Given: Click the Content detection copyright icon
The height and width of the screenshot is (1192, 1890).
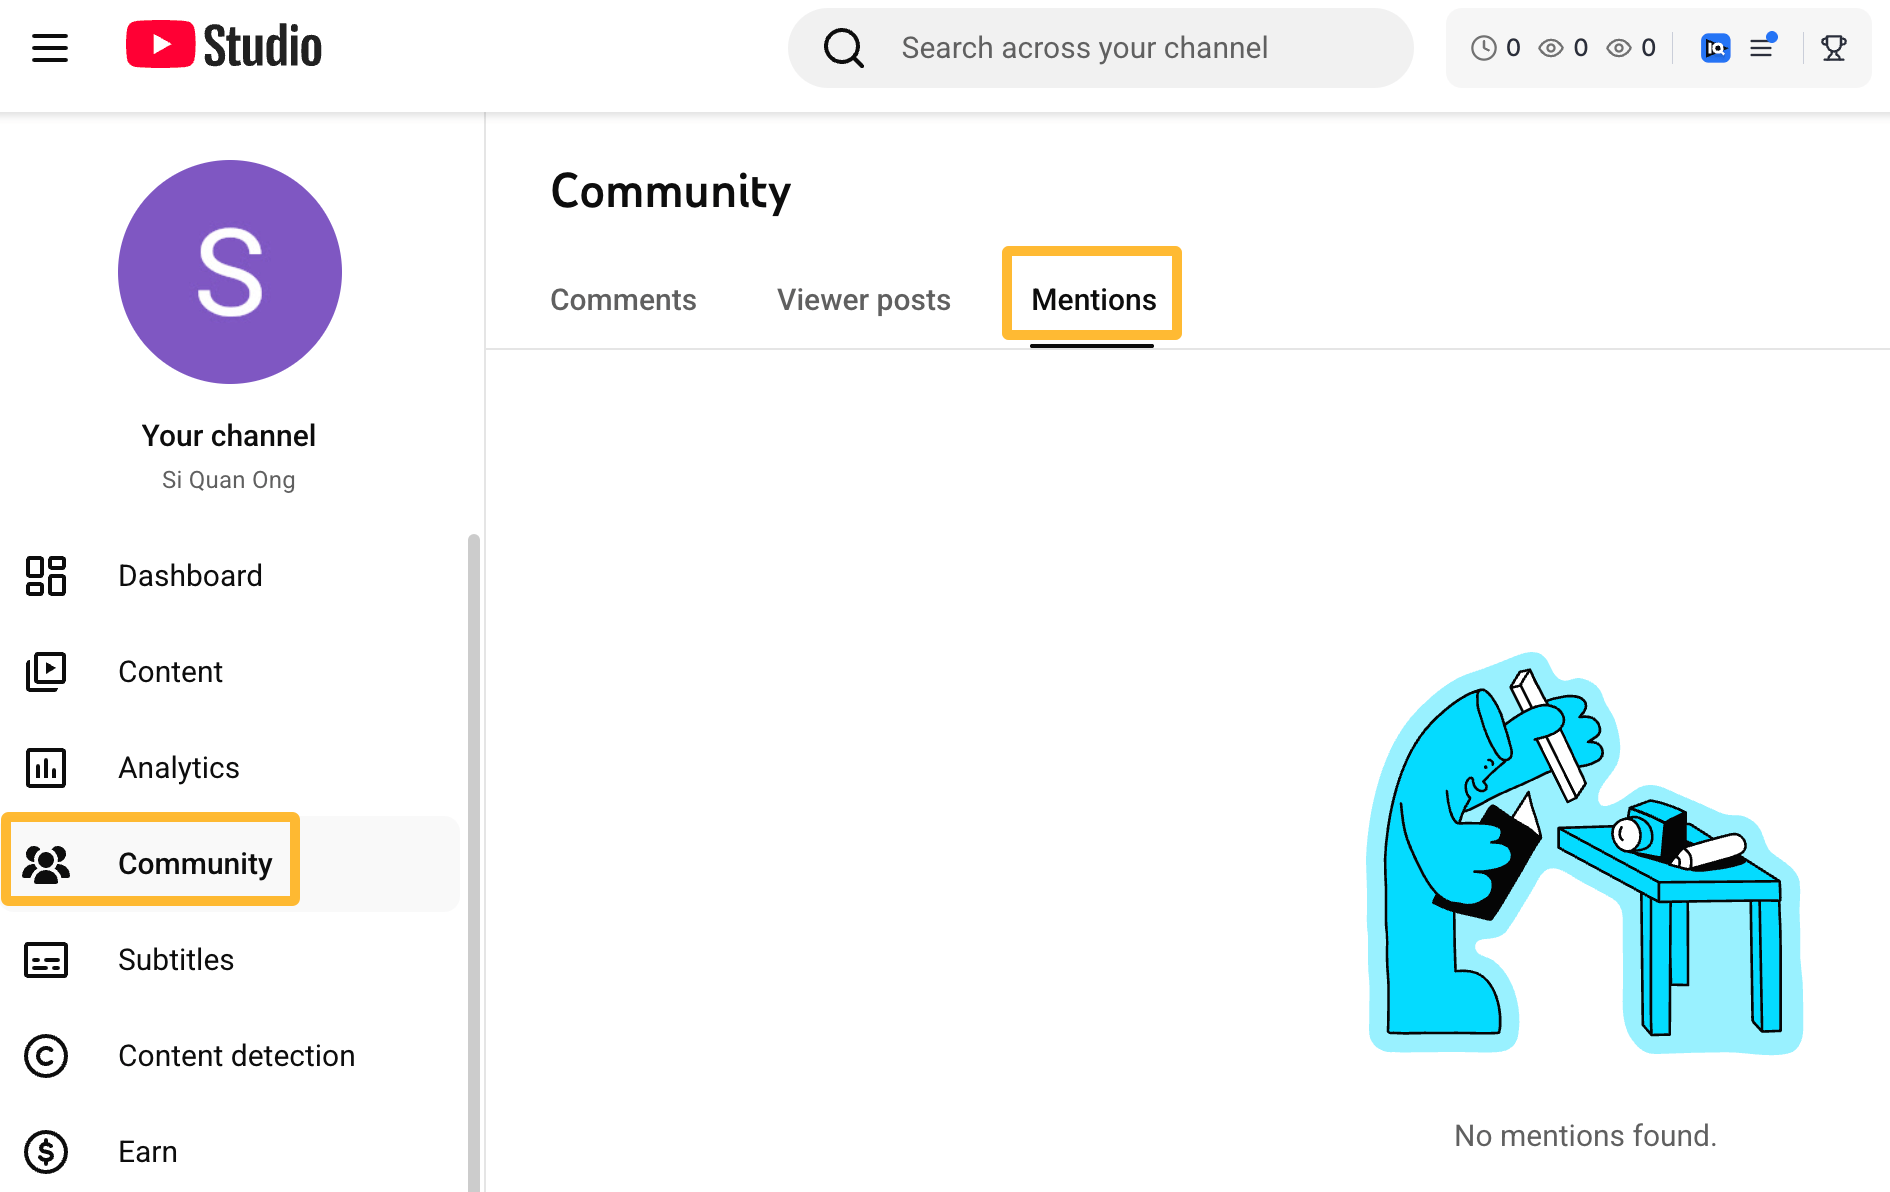Looking at the screenshot, I should (44, 1056).
